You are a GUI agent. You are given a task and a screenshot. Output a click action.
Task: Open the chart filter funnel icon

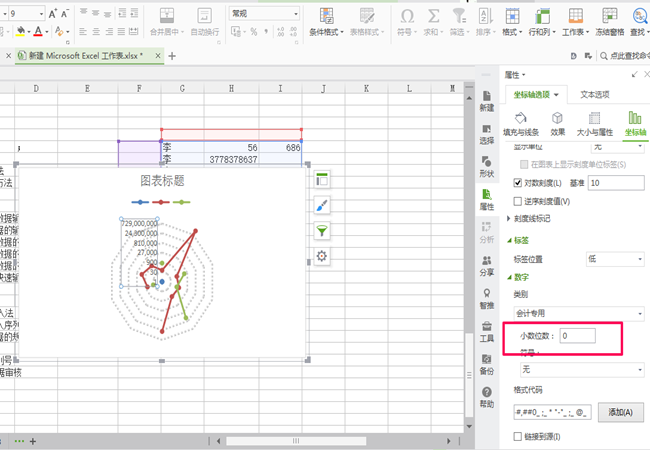[322, 231]
